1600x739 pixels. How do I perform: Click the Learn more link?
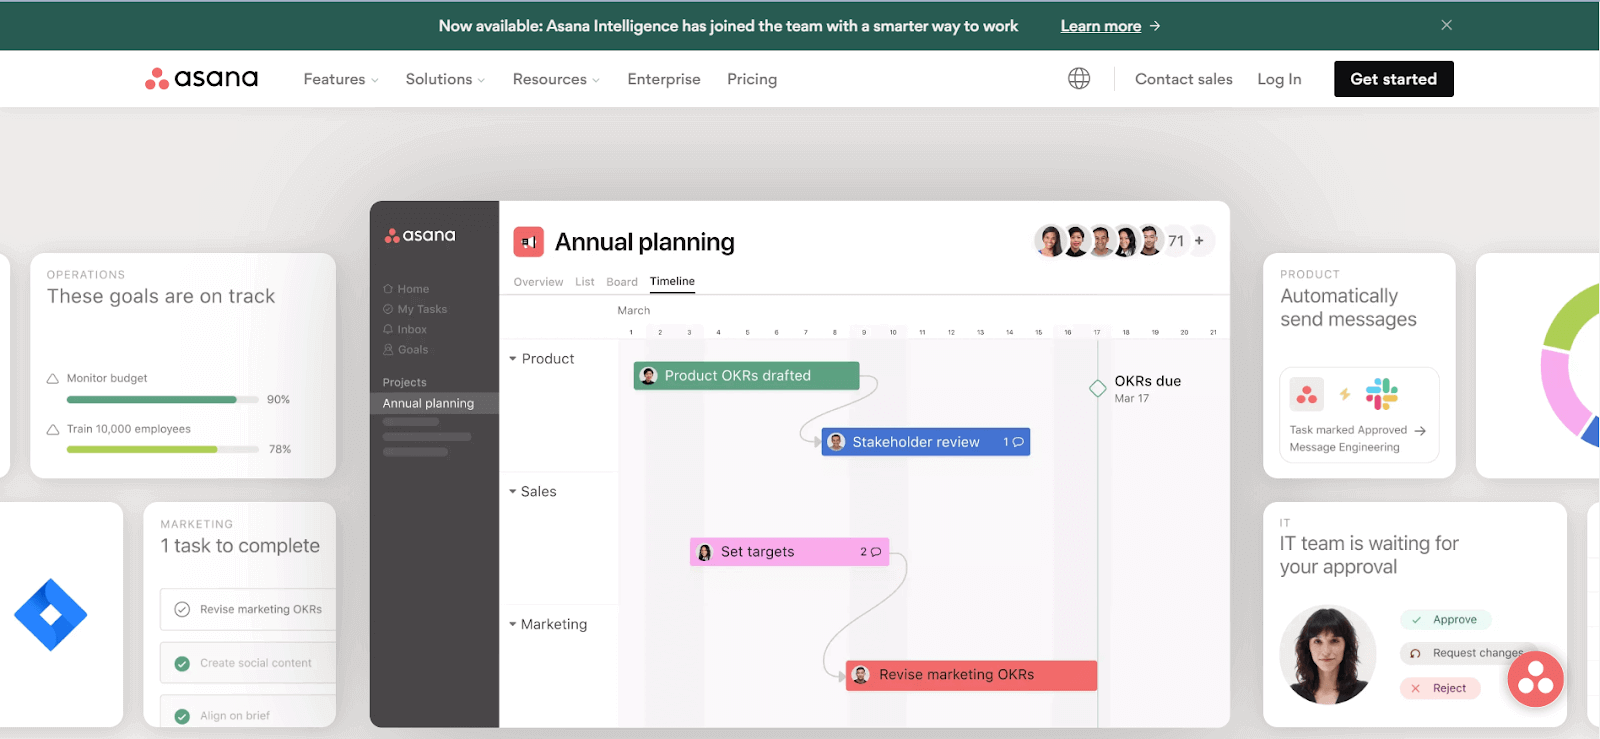[1110, 26]
